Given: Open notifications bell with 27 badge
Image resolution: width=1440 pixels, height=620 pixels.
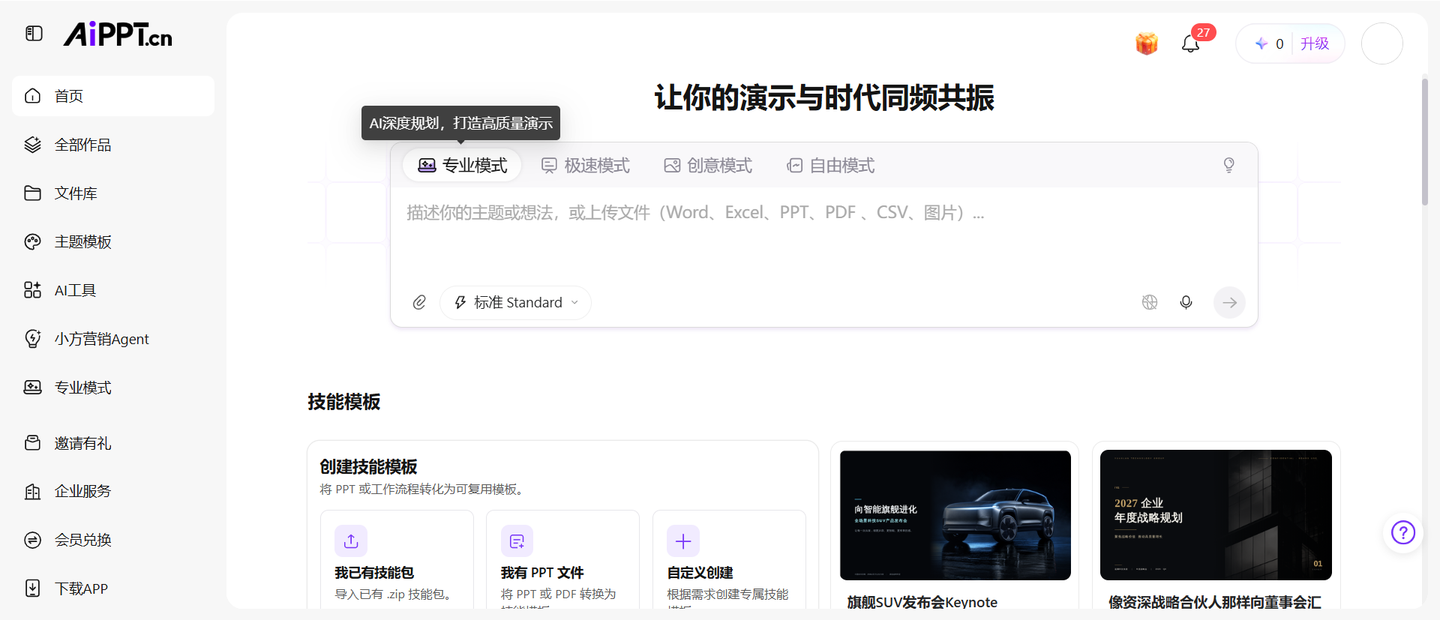Looking at the screenshot, I should point(1190,44).
